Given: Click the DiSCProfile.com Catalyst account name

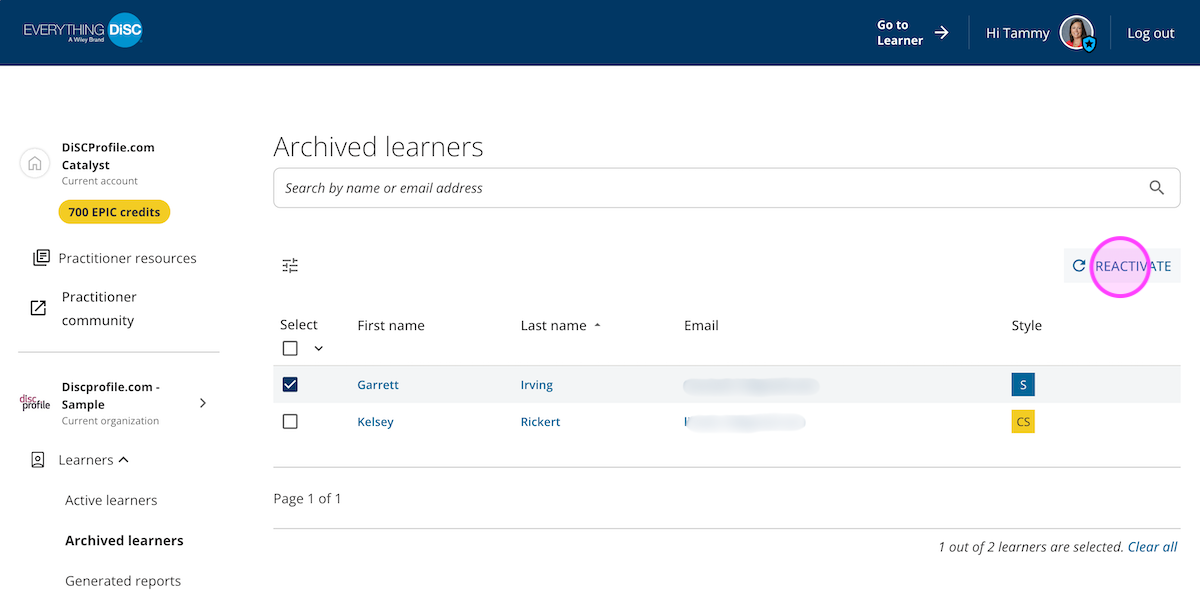Looking at the screenshot, I should 108,156.
